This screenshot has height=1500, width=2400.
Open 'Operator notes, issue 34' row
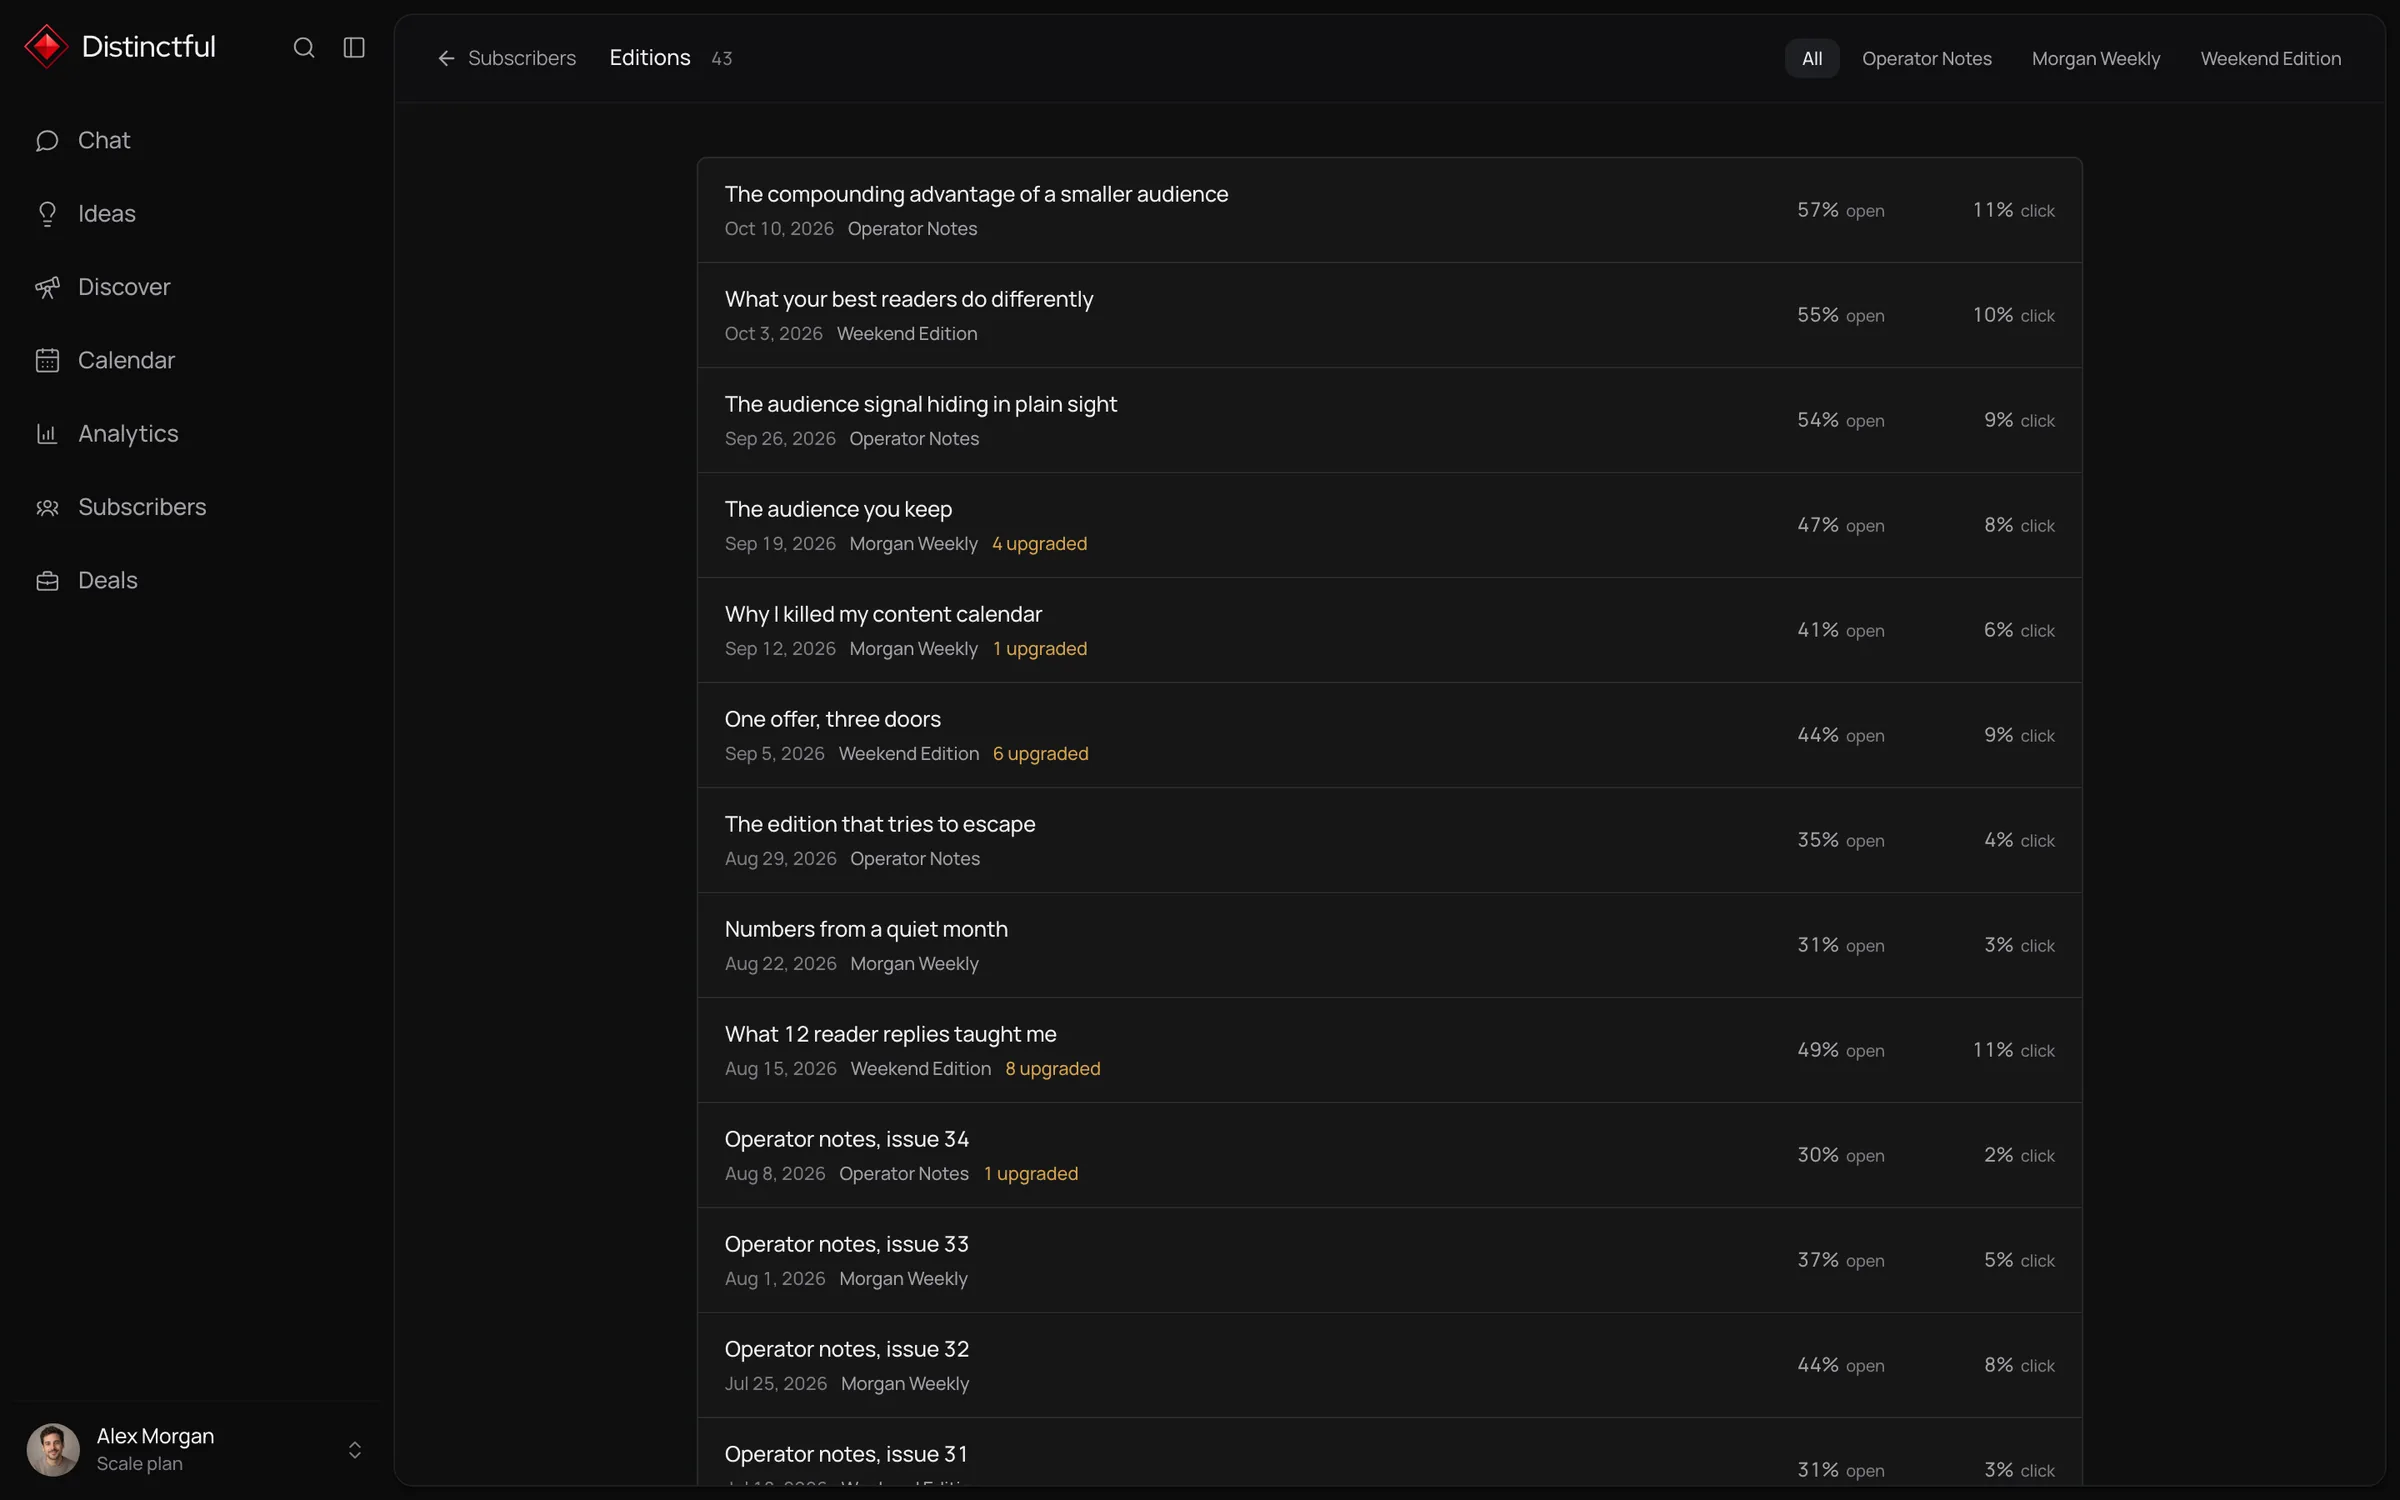pyautogui.click(x=1389, y=1155)
